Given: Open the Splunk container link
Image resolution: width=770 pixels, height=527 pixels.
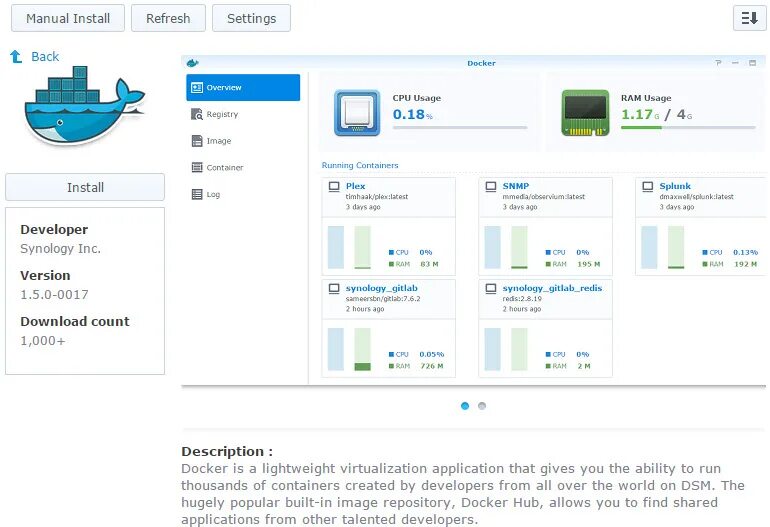Looking at the screenshot, I should point(675,186).
